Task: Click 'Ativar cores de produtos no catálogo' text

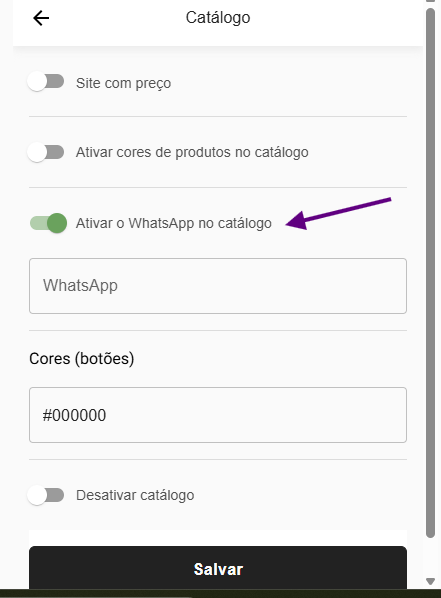Action: [192, 152]
